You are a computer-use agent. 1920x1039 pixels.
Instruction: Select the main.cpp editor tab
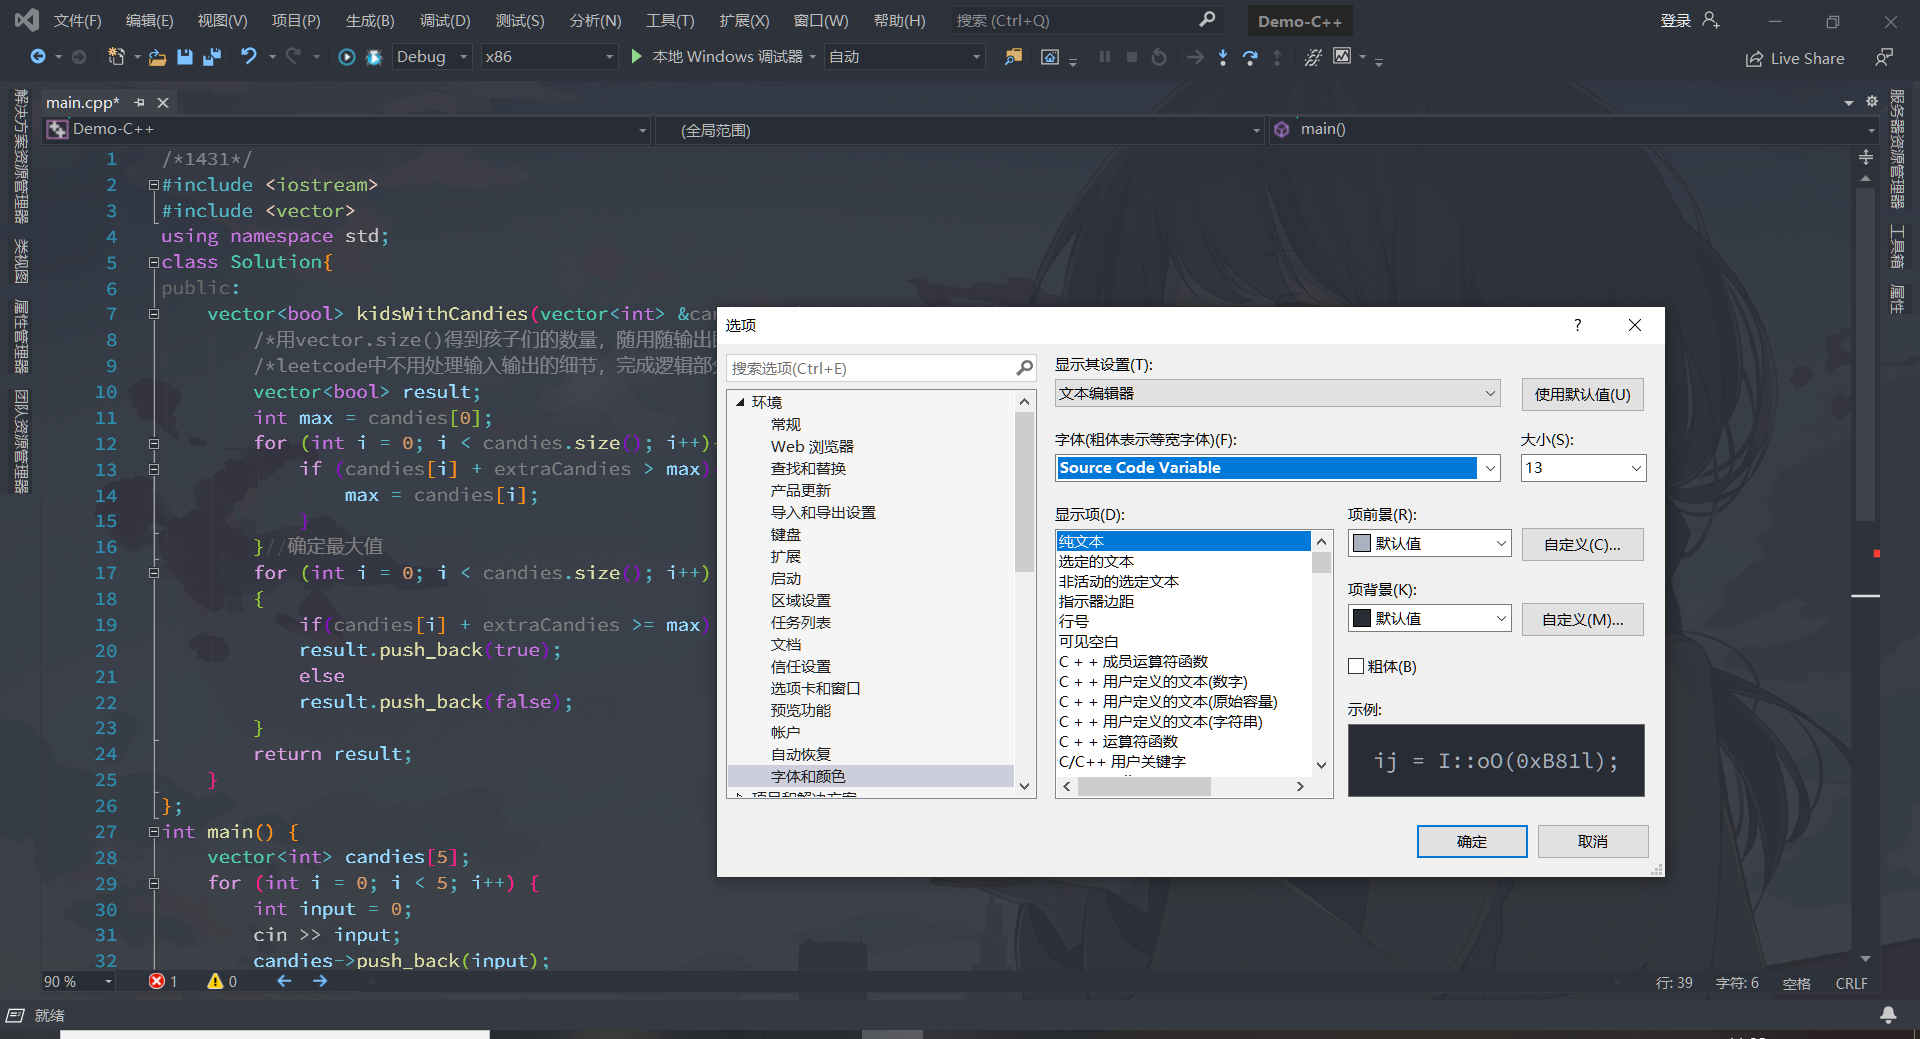[82, 102]
